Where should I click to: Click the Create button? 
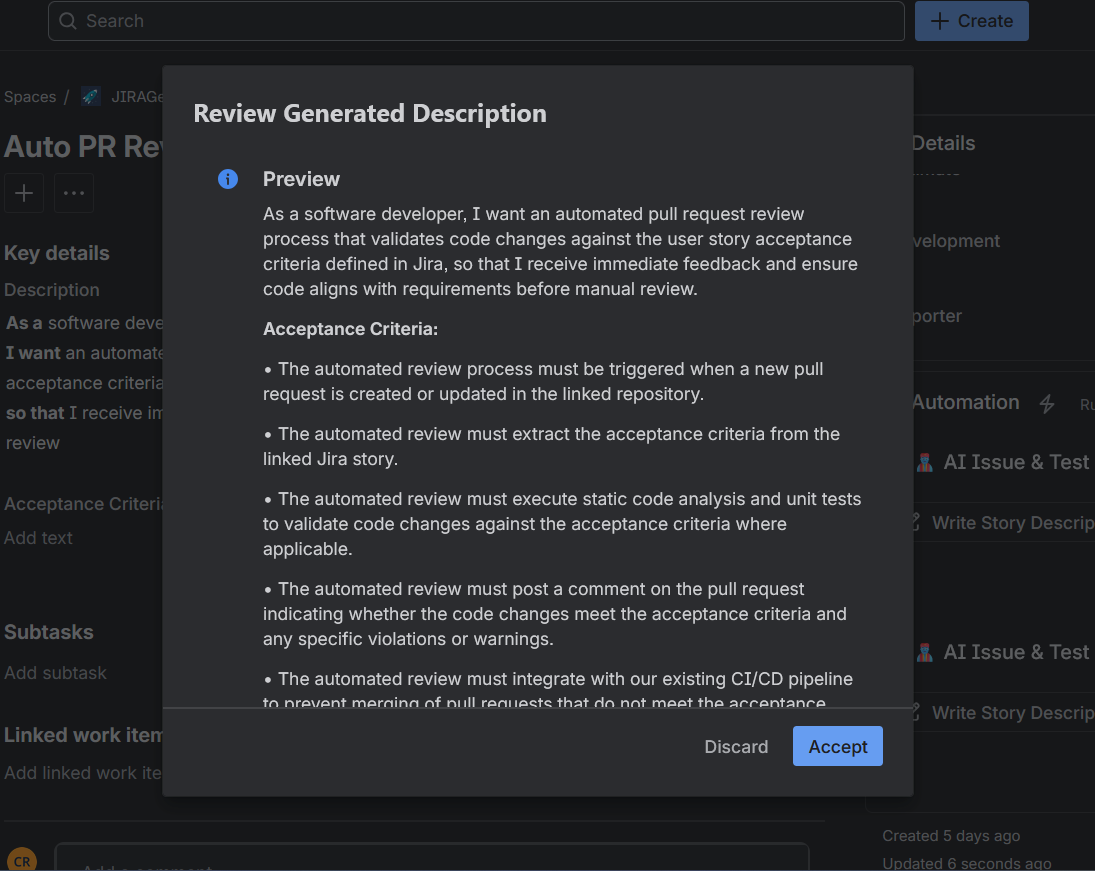coord(971,20)
